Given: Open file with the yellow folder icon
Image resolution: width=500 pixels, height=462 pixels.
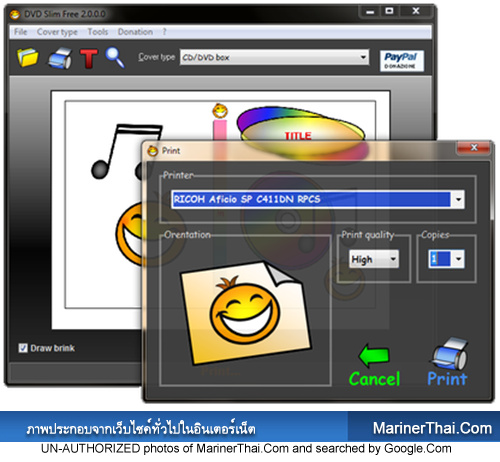Looking at the screenshot, I should (28, 58).
